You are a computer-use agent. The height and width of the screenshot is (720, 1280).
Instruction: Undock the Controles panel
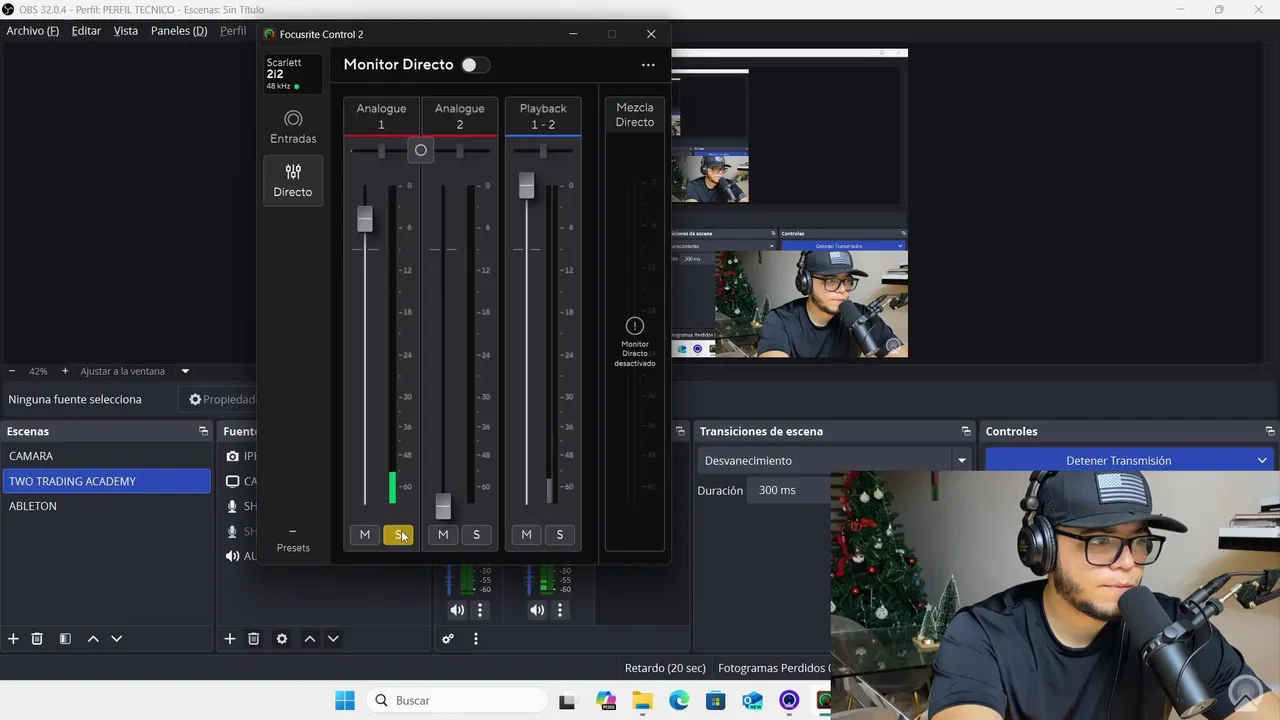click(1270, 431)
